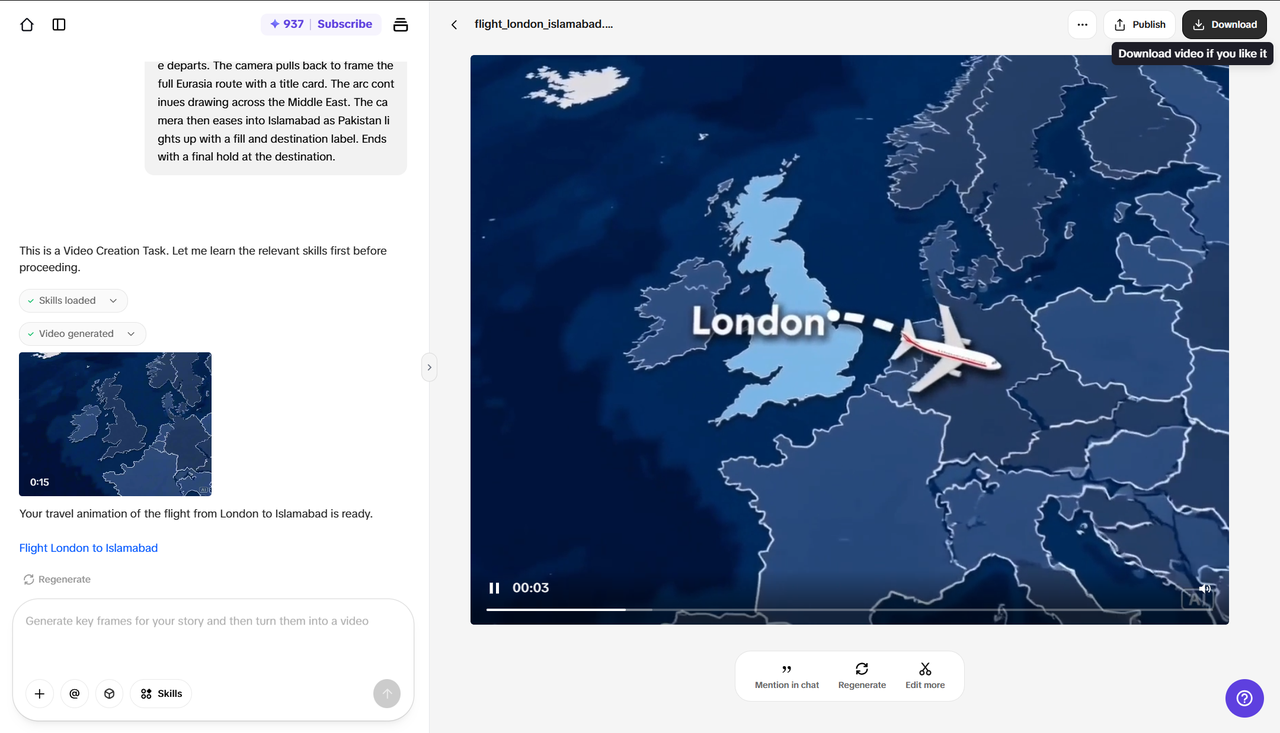Publish the video
The image size is (1280, 733).
click(1139, 25)
